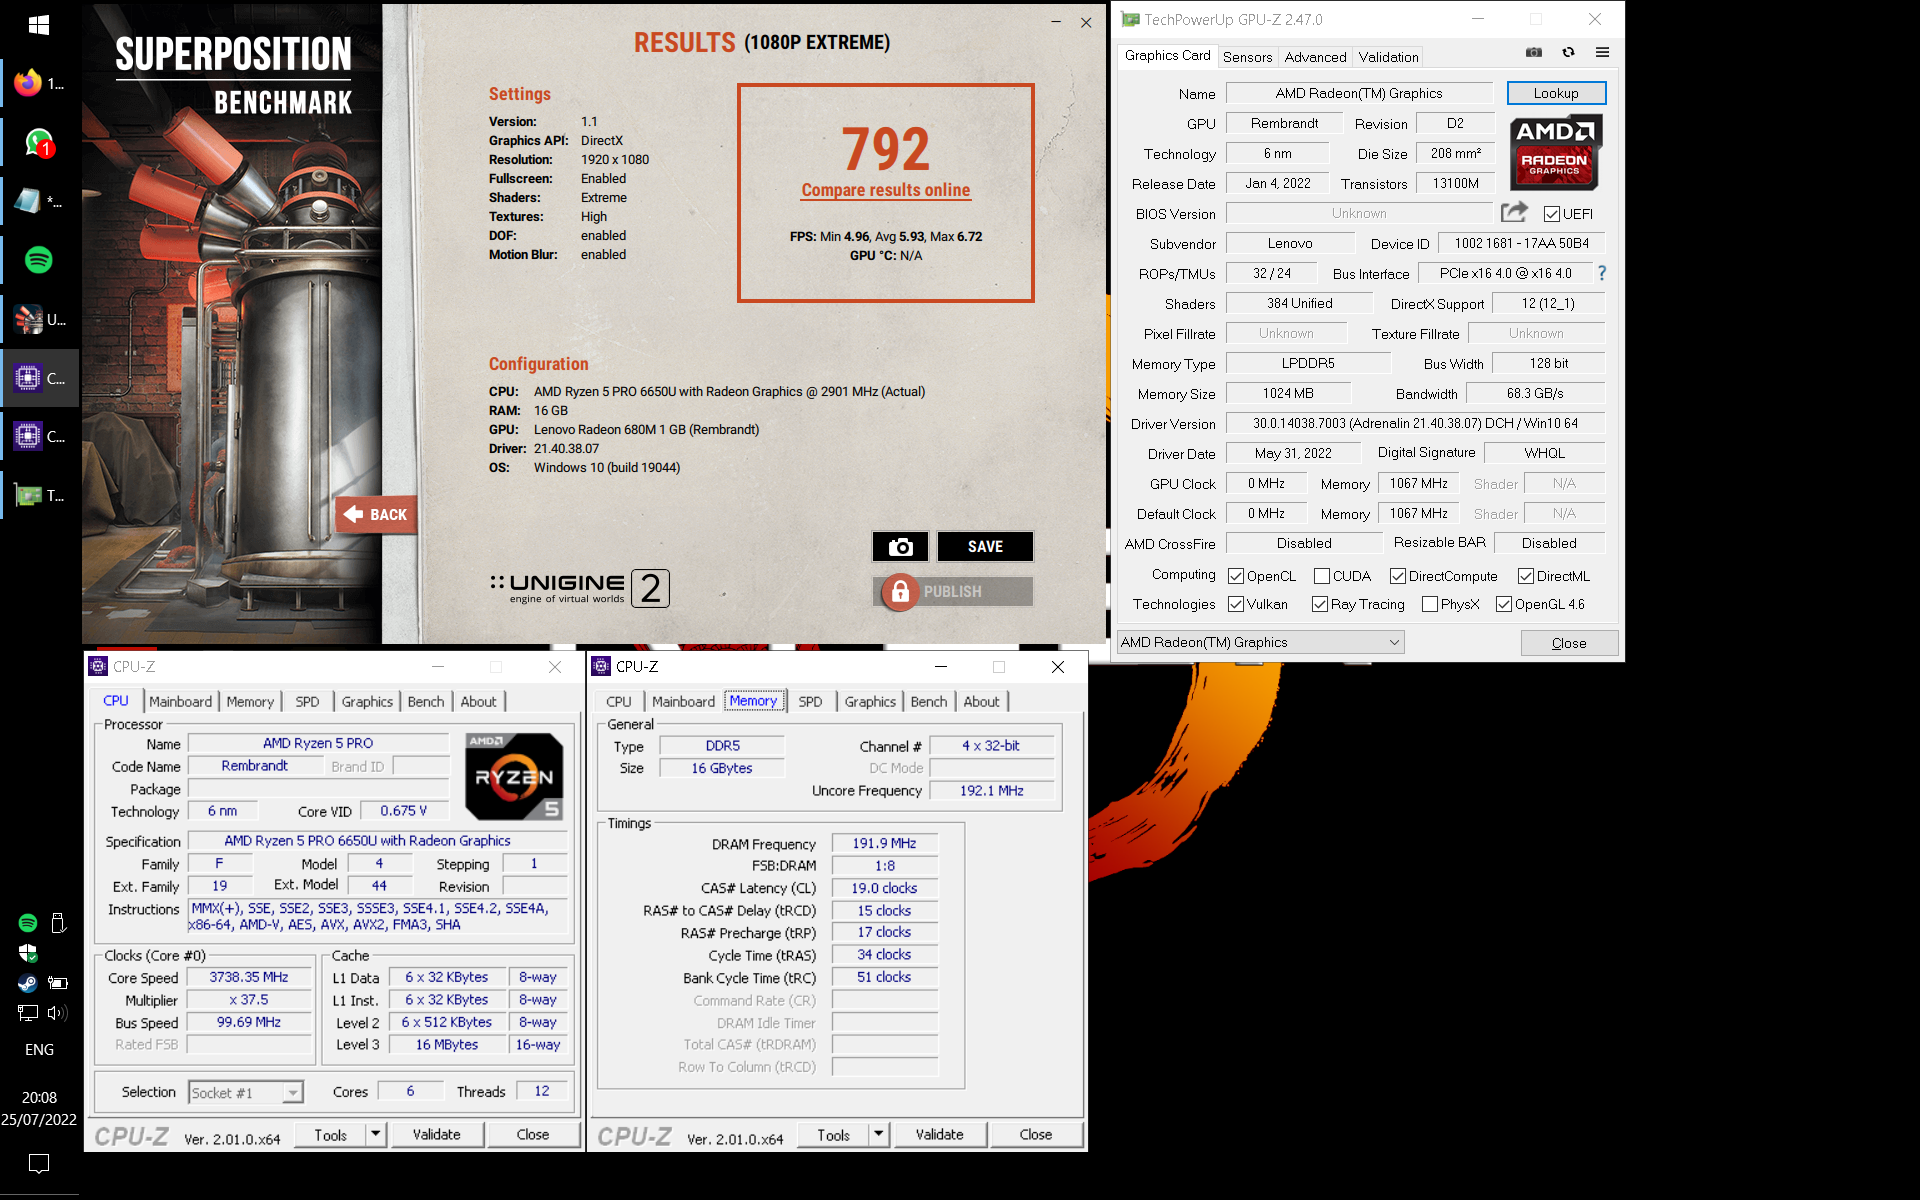This screenshot has width=1920, height=1200.
Task: Open the About tab in left CPU-Z window
Action: 478,702
